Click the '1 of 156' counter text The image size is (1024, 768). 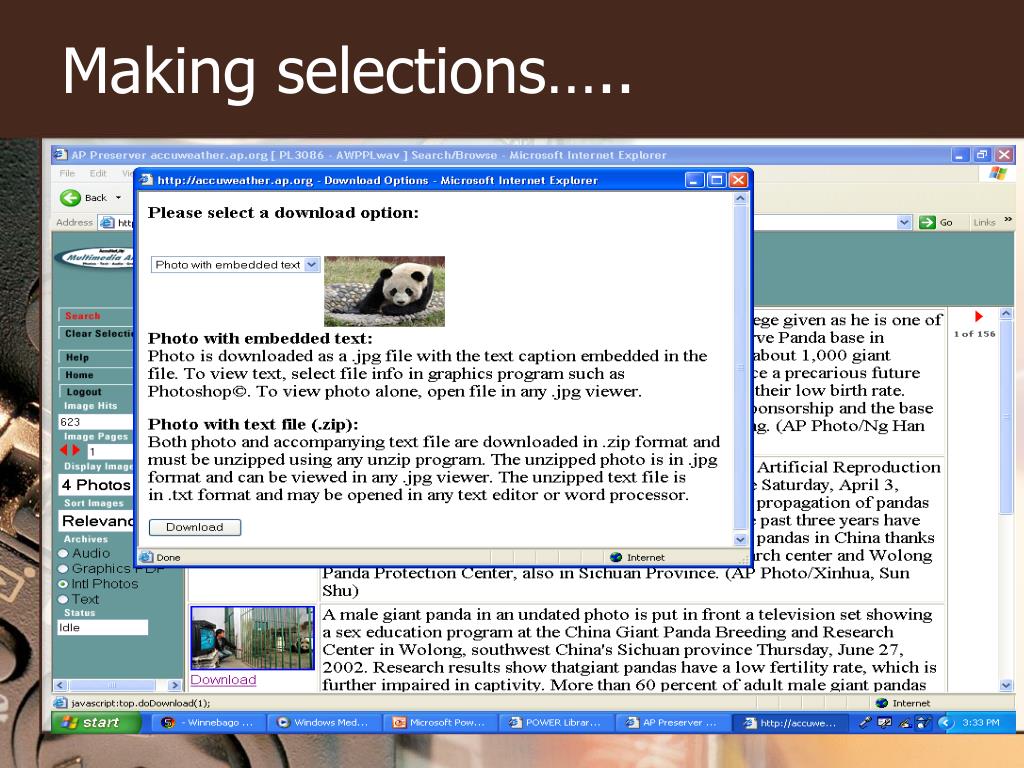click(x=974, y=334)
